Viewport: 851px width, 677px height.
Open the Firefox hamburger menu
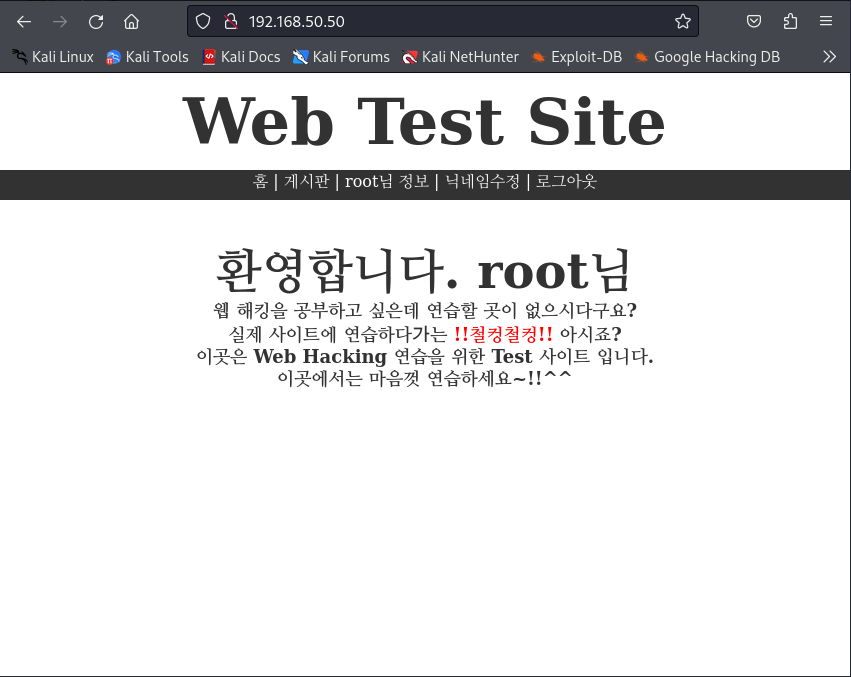coord(826,22)
